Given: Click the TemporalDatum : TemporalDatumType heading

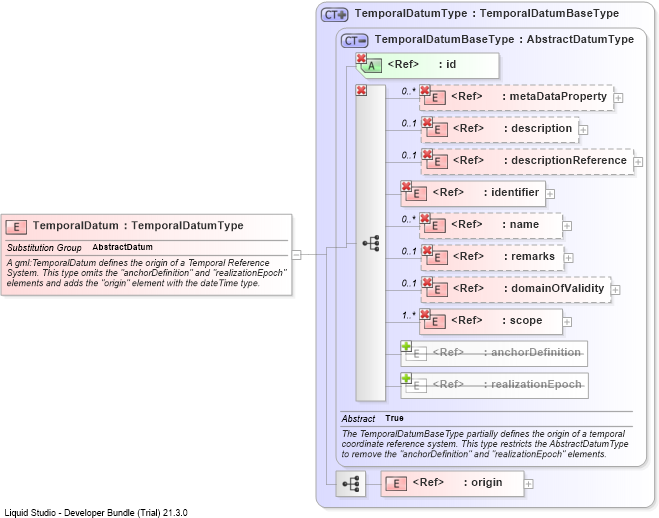Looking at the screenshot, I should 138,226.
